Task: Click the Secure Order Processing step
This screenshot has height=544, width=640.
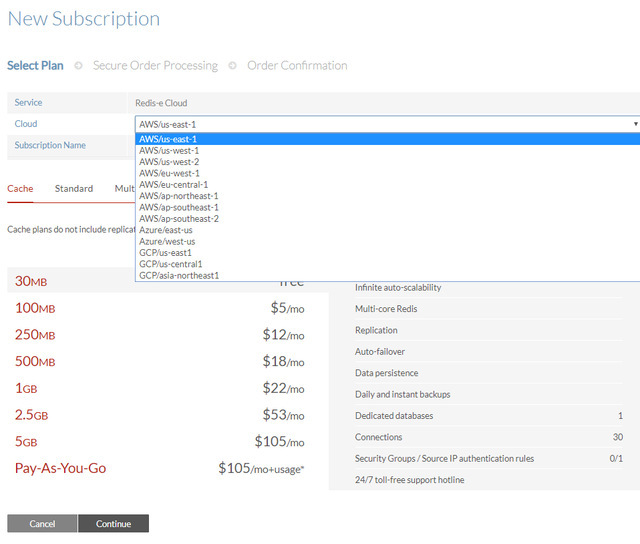Action: click(x=155, y=66)
